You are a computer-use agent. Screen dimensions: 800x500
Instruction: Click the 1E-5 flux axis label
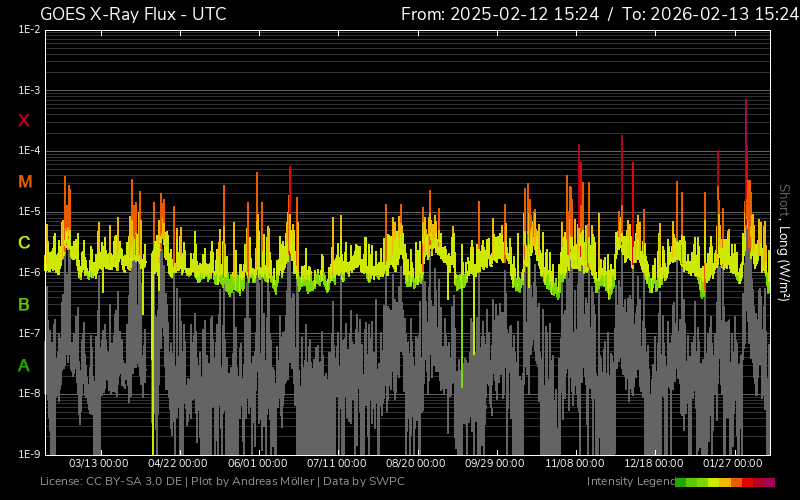tap(29, 212)
